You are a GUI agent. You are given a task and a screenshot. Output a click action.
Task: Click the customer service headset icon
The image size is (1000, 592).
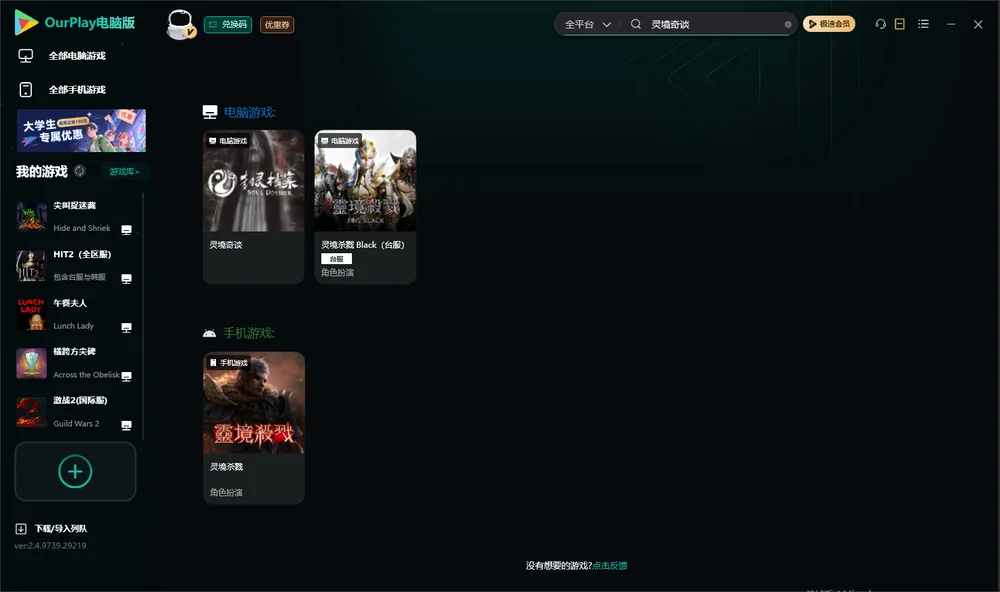pyautogui.click(x=880, y=24)
